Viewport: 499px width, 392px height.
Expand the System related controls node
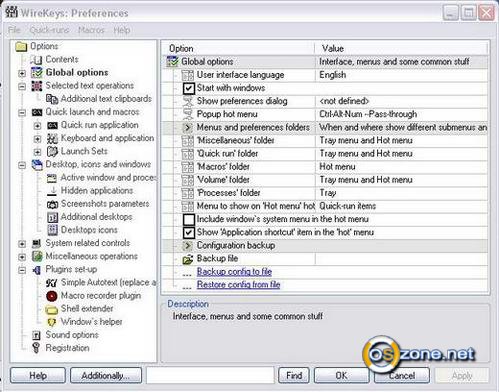[x=22, y=244]
